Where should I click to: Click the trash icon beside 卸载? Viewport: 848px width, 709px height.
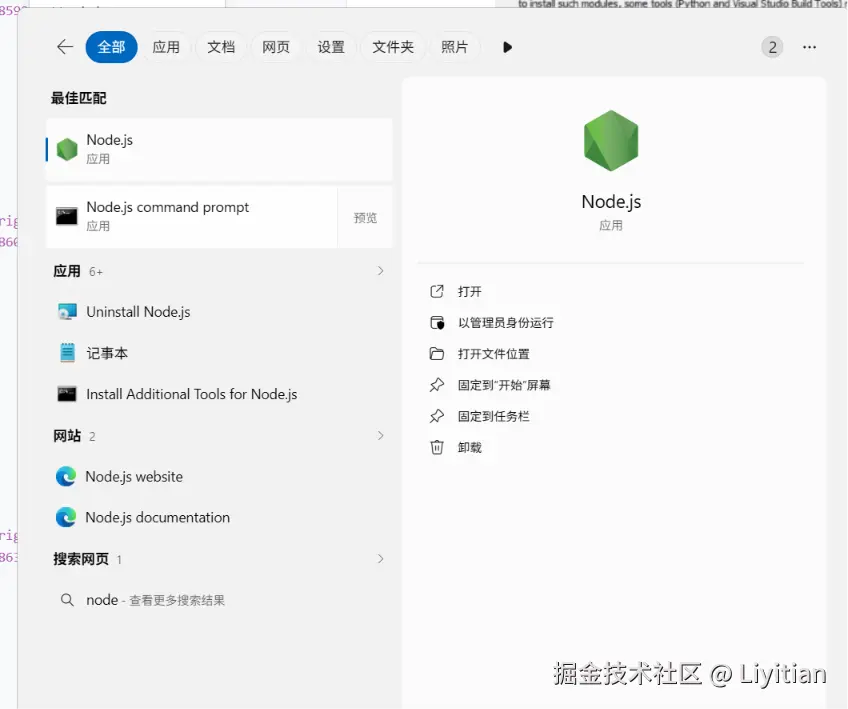coord(437,447)
